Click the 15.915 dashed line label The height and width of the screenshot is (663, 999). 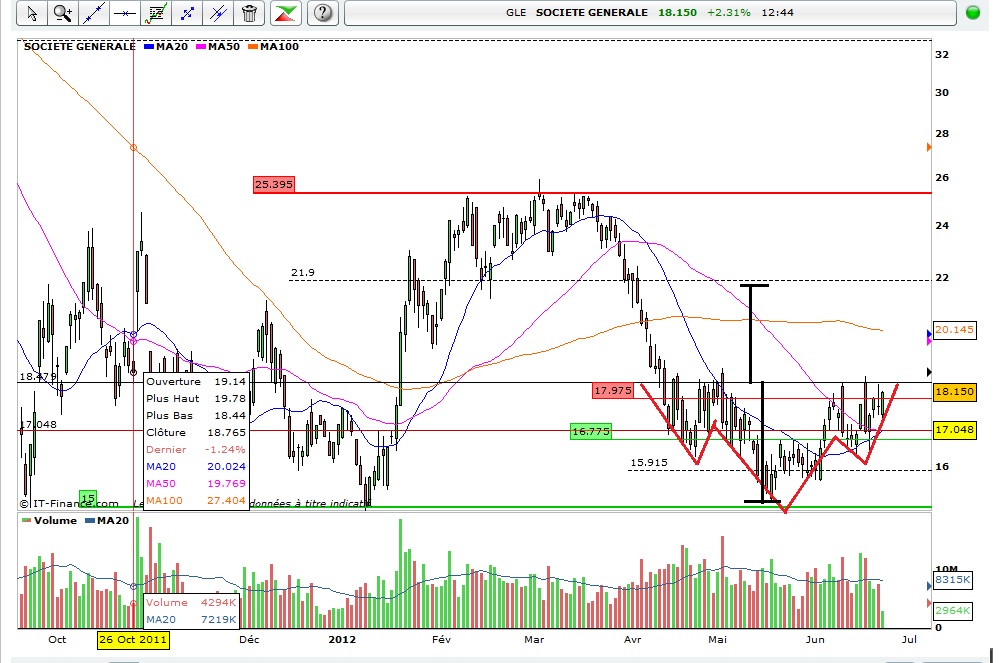649,463
